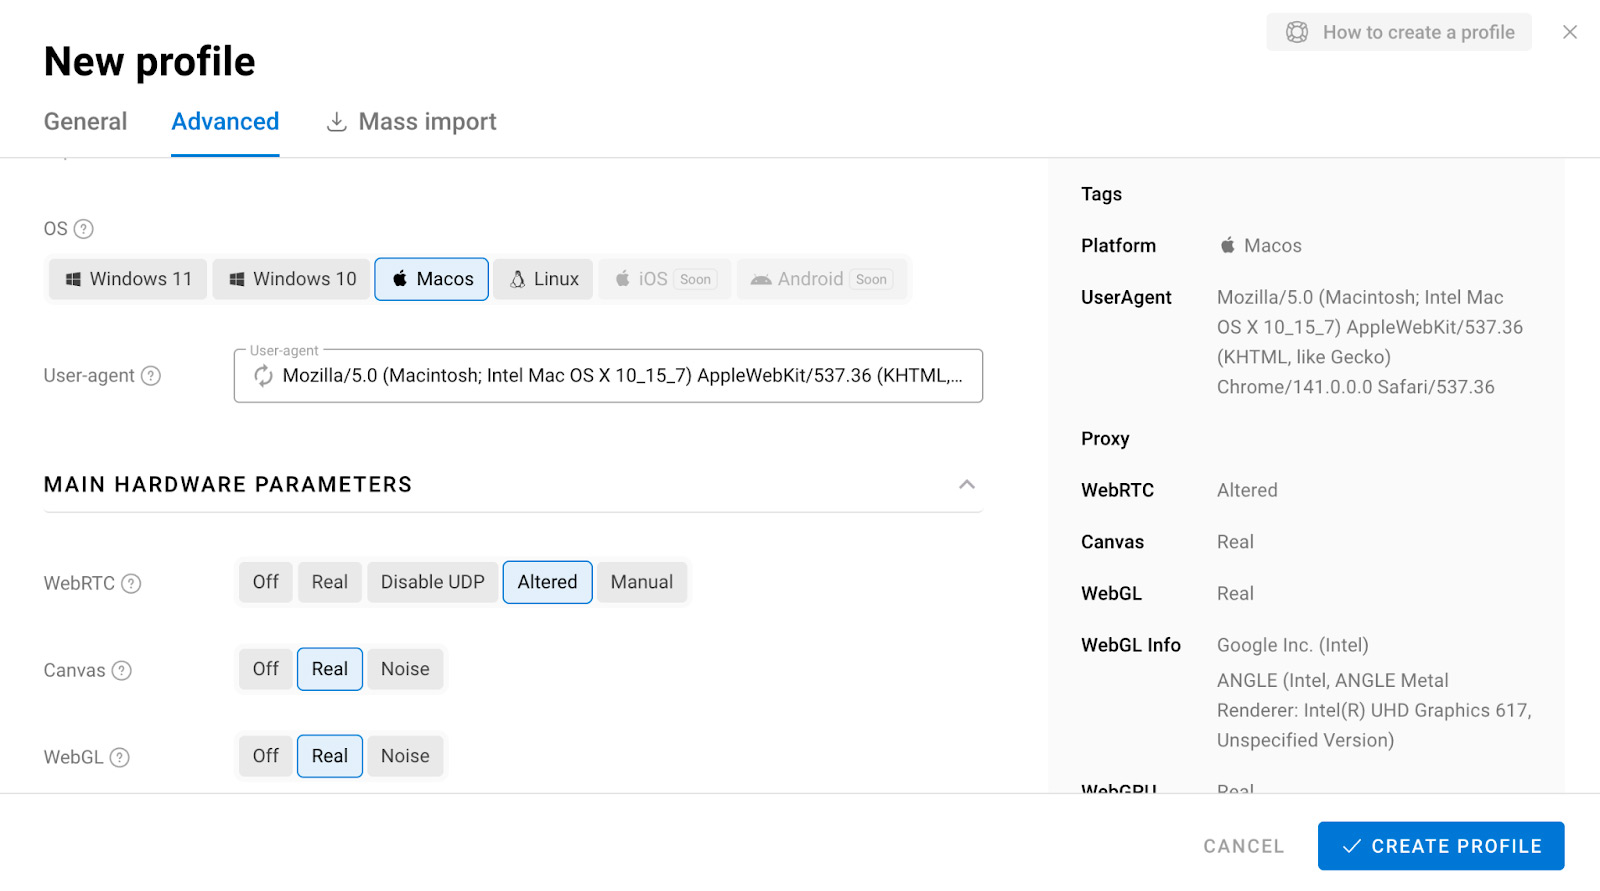The width and height of the screenshot is (1600, 891).
Task: Select the Linux OS option
Action: (x=544, y=279)
